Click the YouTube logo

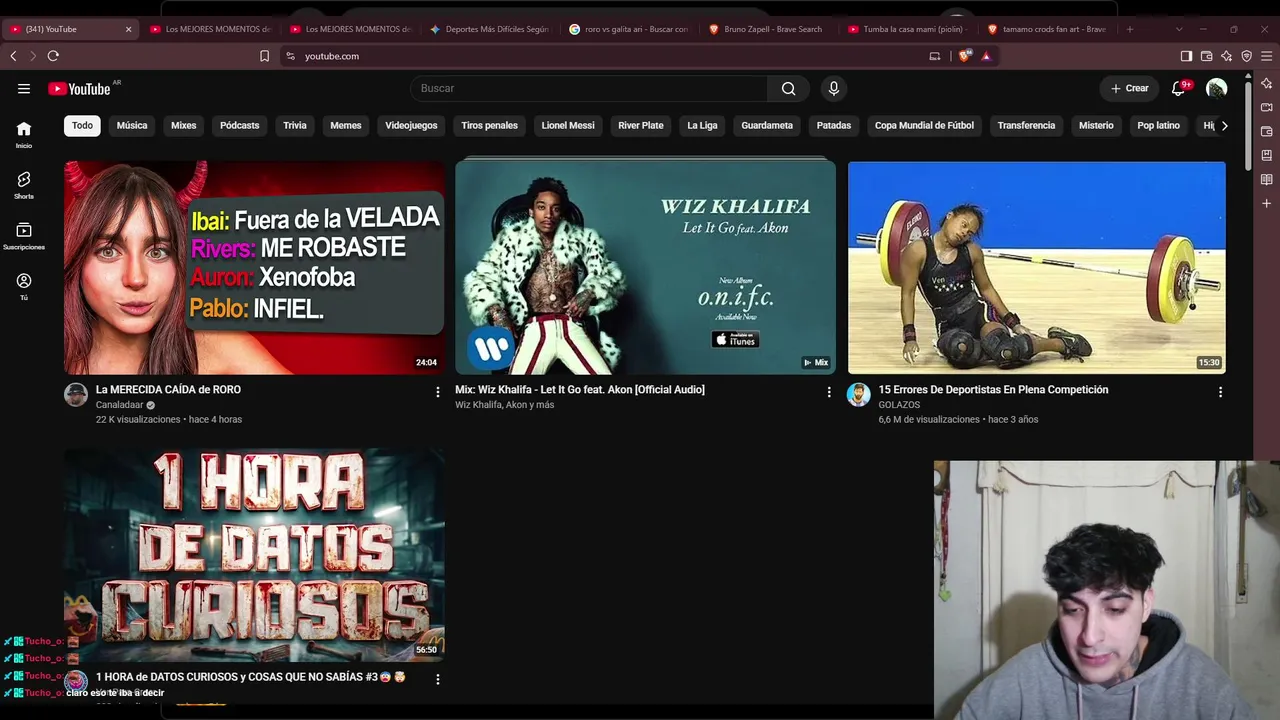click(79, 89)
